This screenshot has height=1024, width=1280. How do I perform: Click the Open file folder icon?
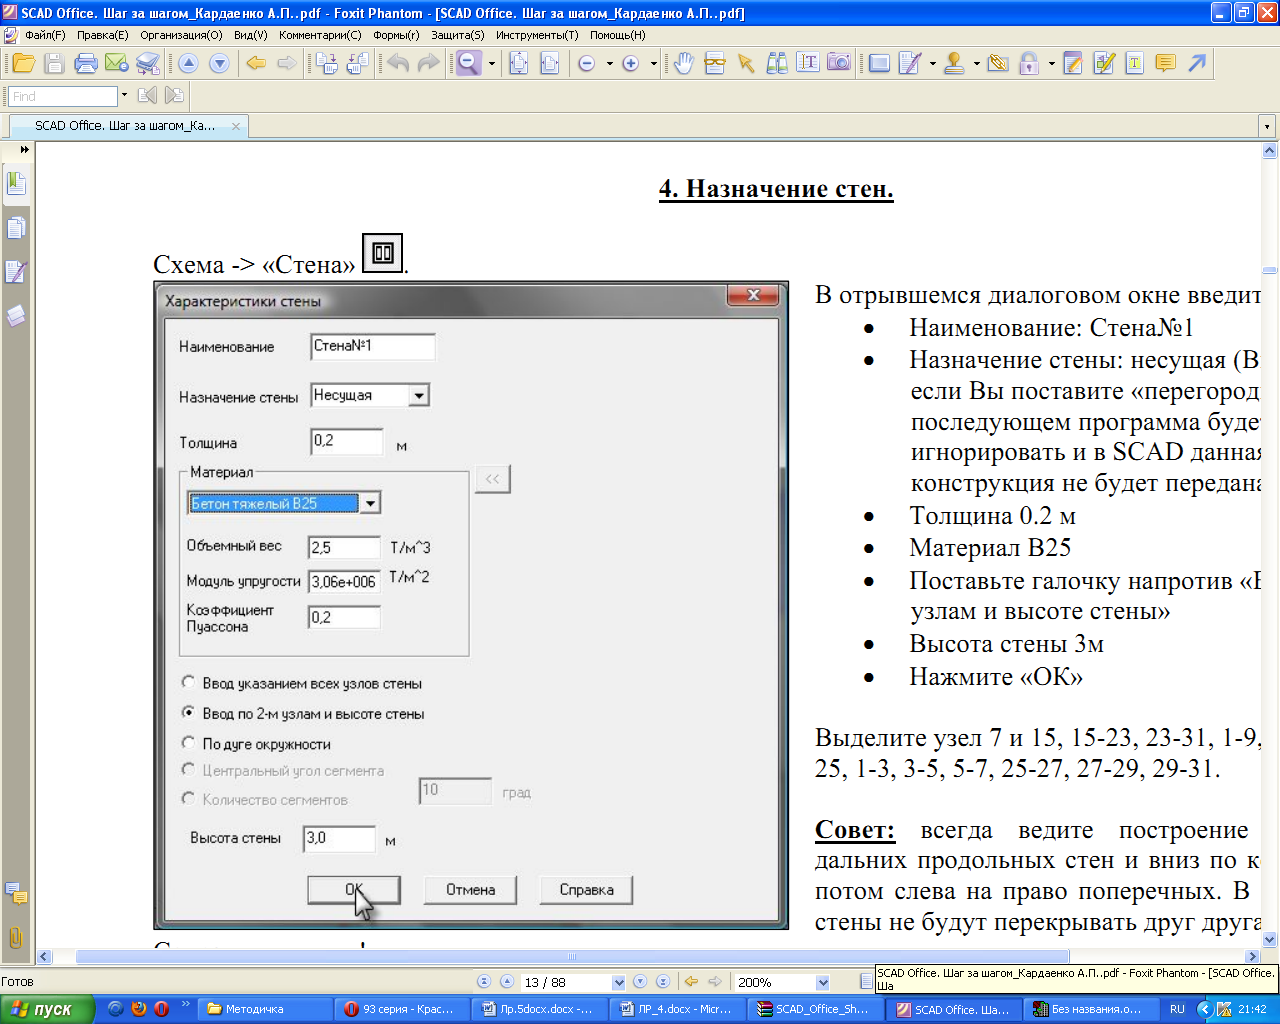[x=23, y=64]
